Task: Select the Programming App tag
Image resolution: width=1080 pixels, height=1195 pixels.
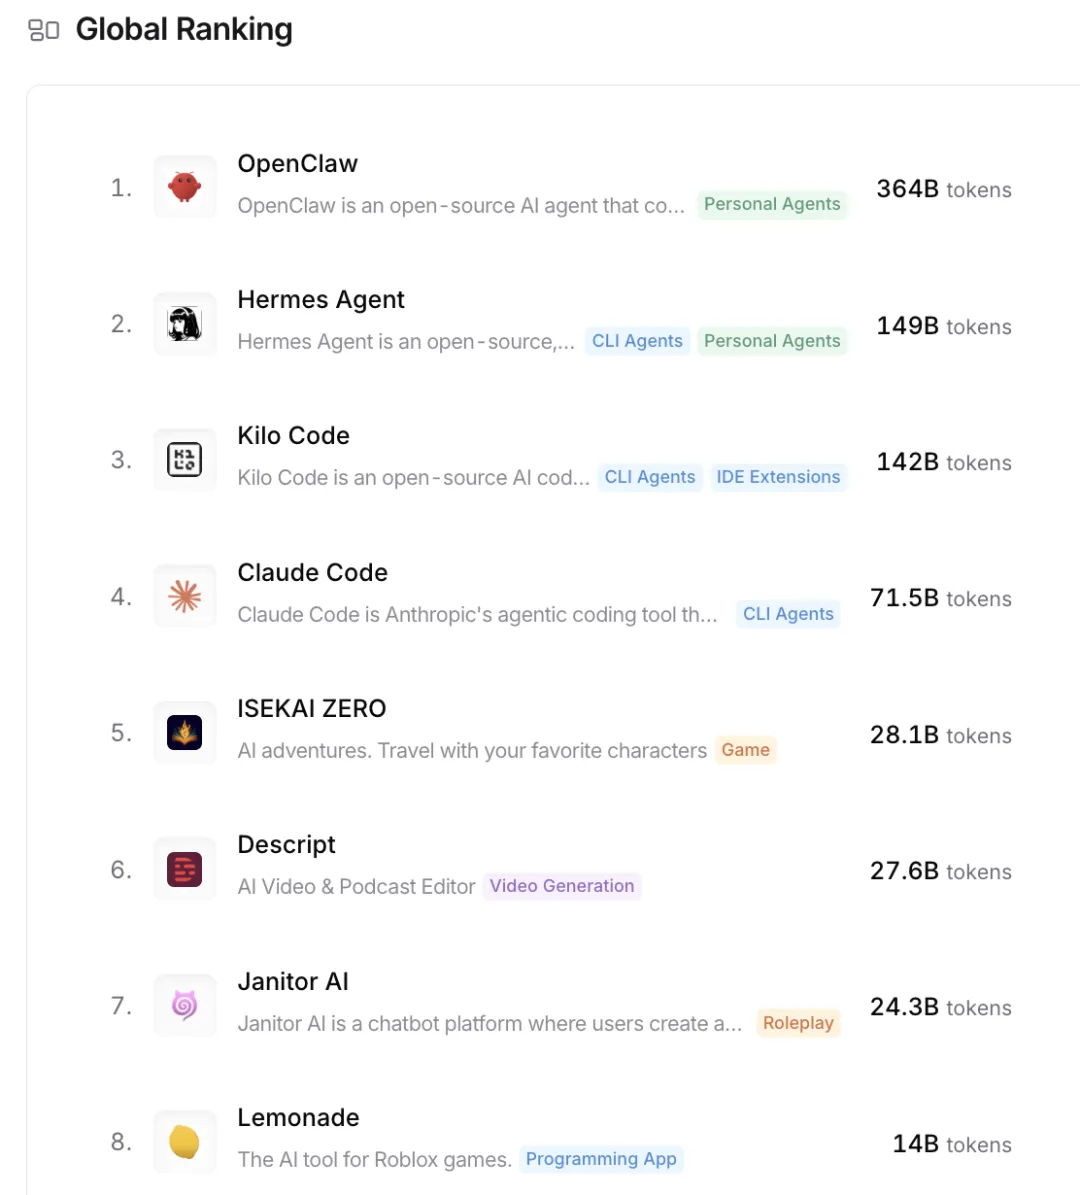Action: click(x=601, y=1159)
